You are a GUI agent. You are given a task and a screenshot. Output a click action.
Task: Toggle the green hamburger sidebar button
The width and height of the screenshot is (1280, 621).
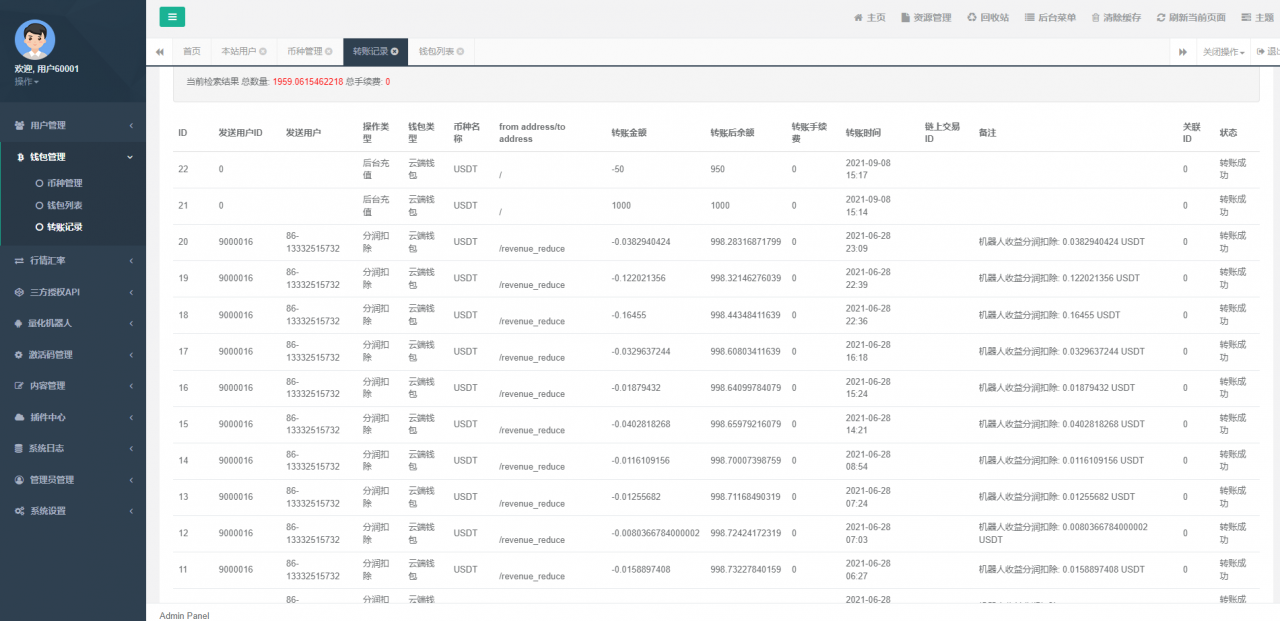(x=172, y=17)
